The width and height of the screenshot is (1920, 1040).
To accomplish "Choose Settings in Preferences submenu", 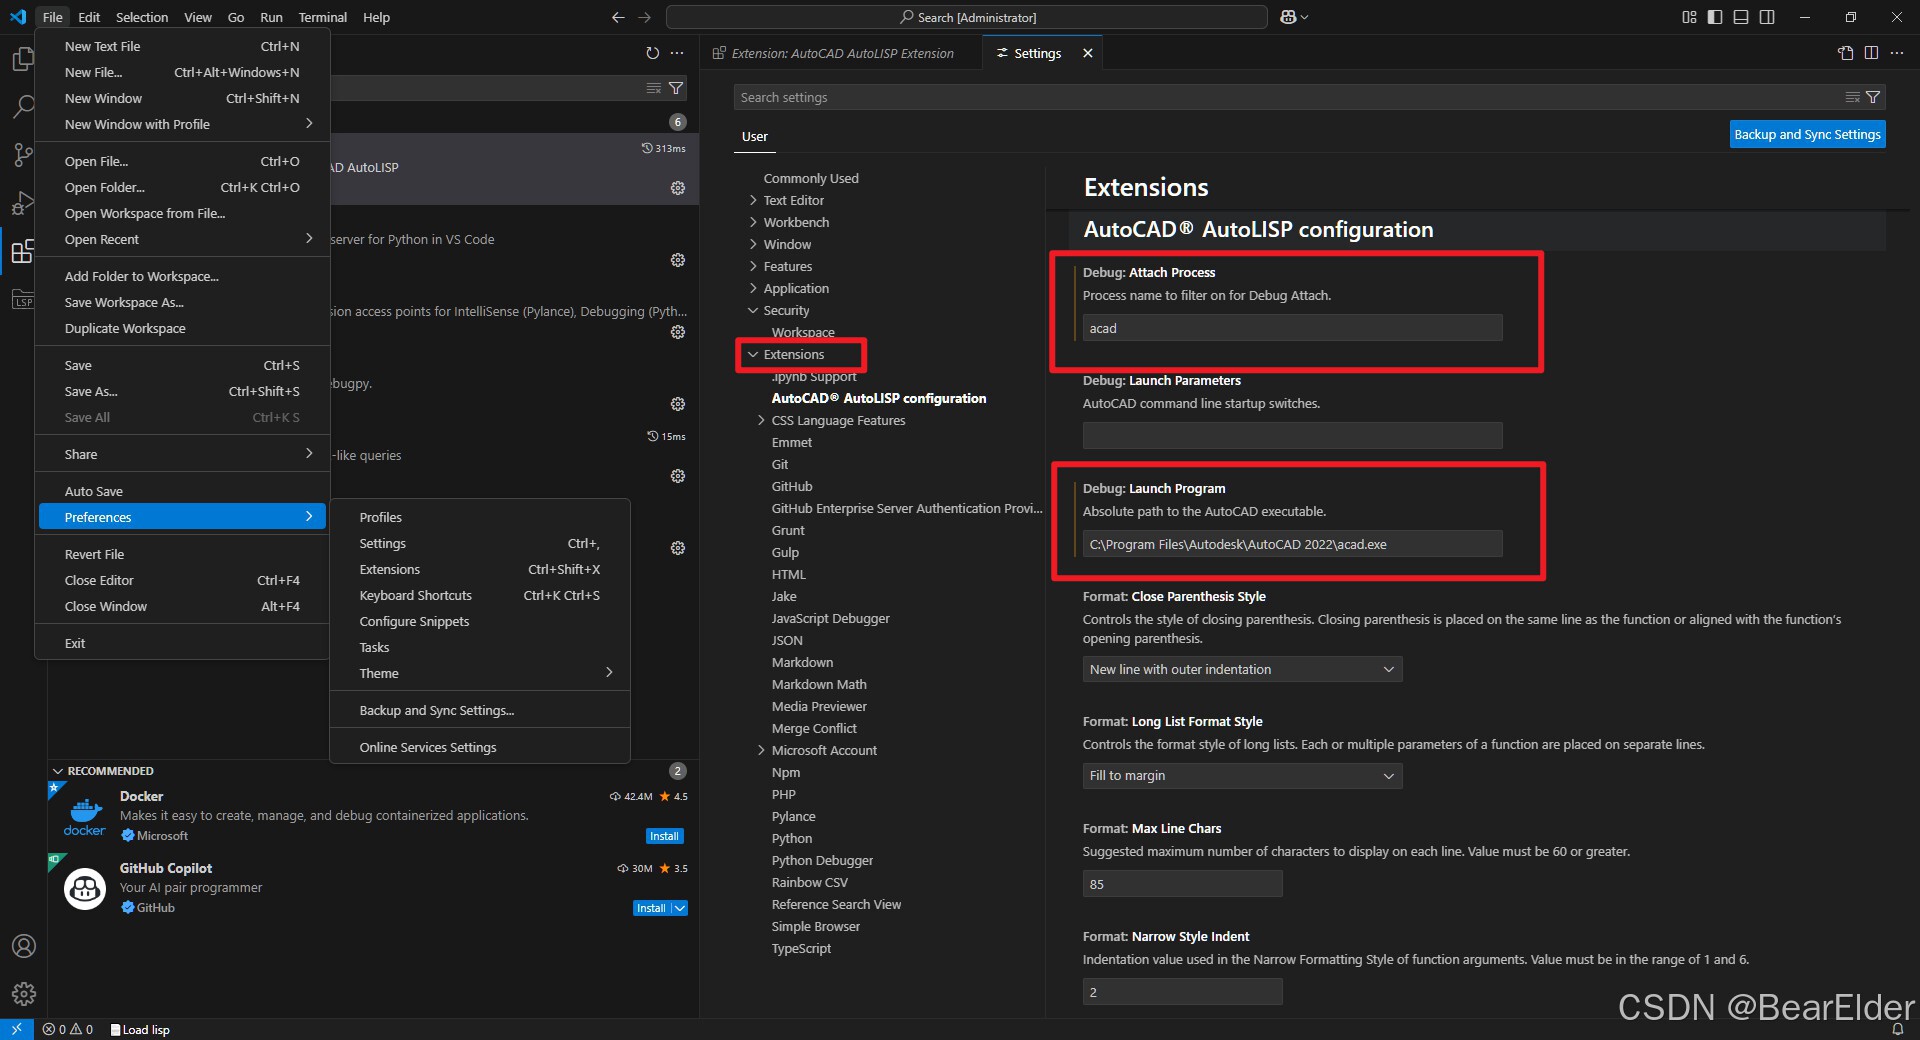I will (480, 543).
